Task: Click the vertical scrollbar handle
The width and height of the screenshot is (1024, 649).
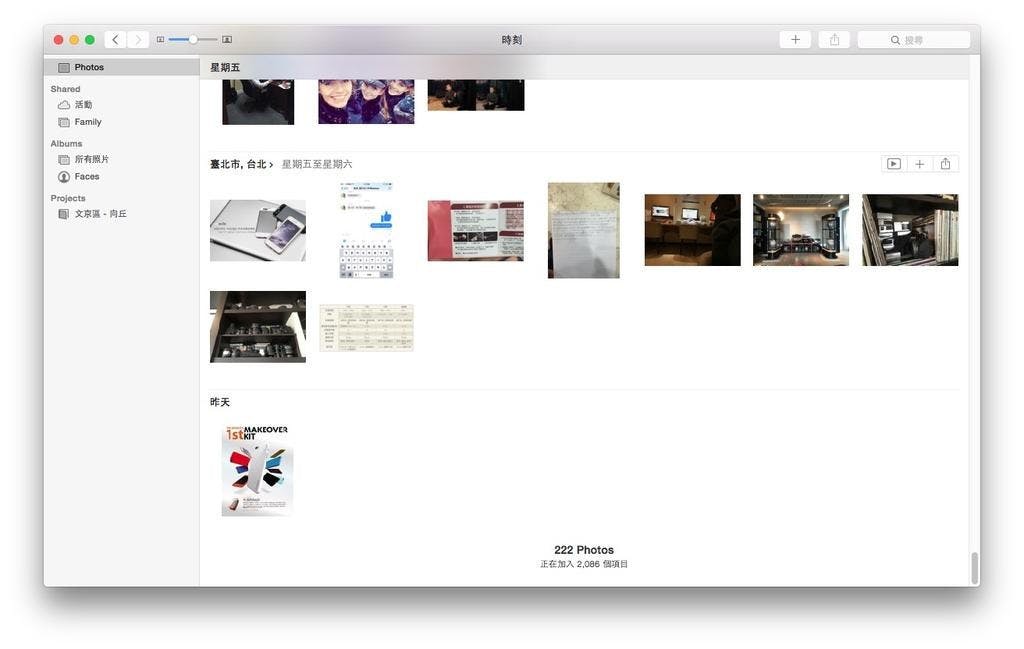Action: point(975,569)
